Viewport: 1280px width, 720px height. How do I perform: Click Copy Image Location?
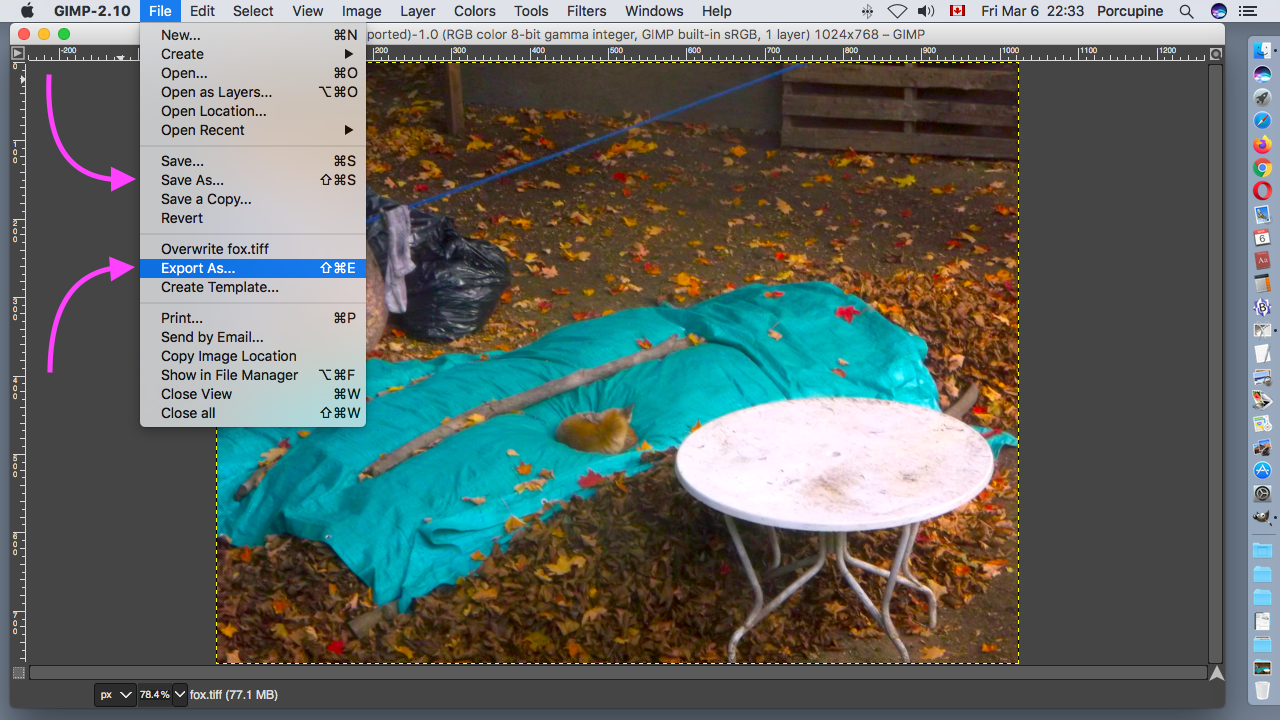point(253,356)
